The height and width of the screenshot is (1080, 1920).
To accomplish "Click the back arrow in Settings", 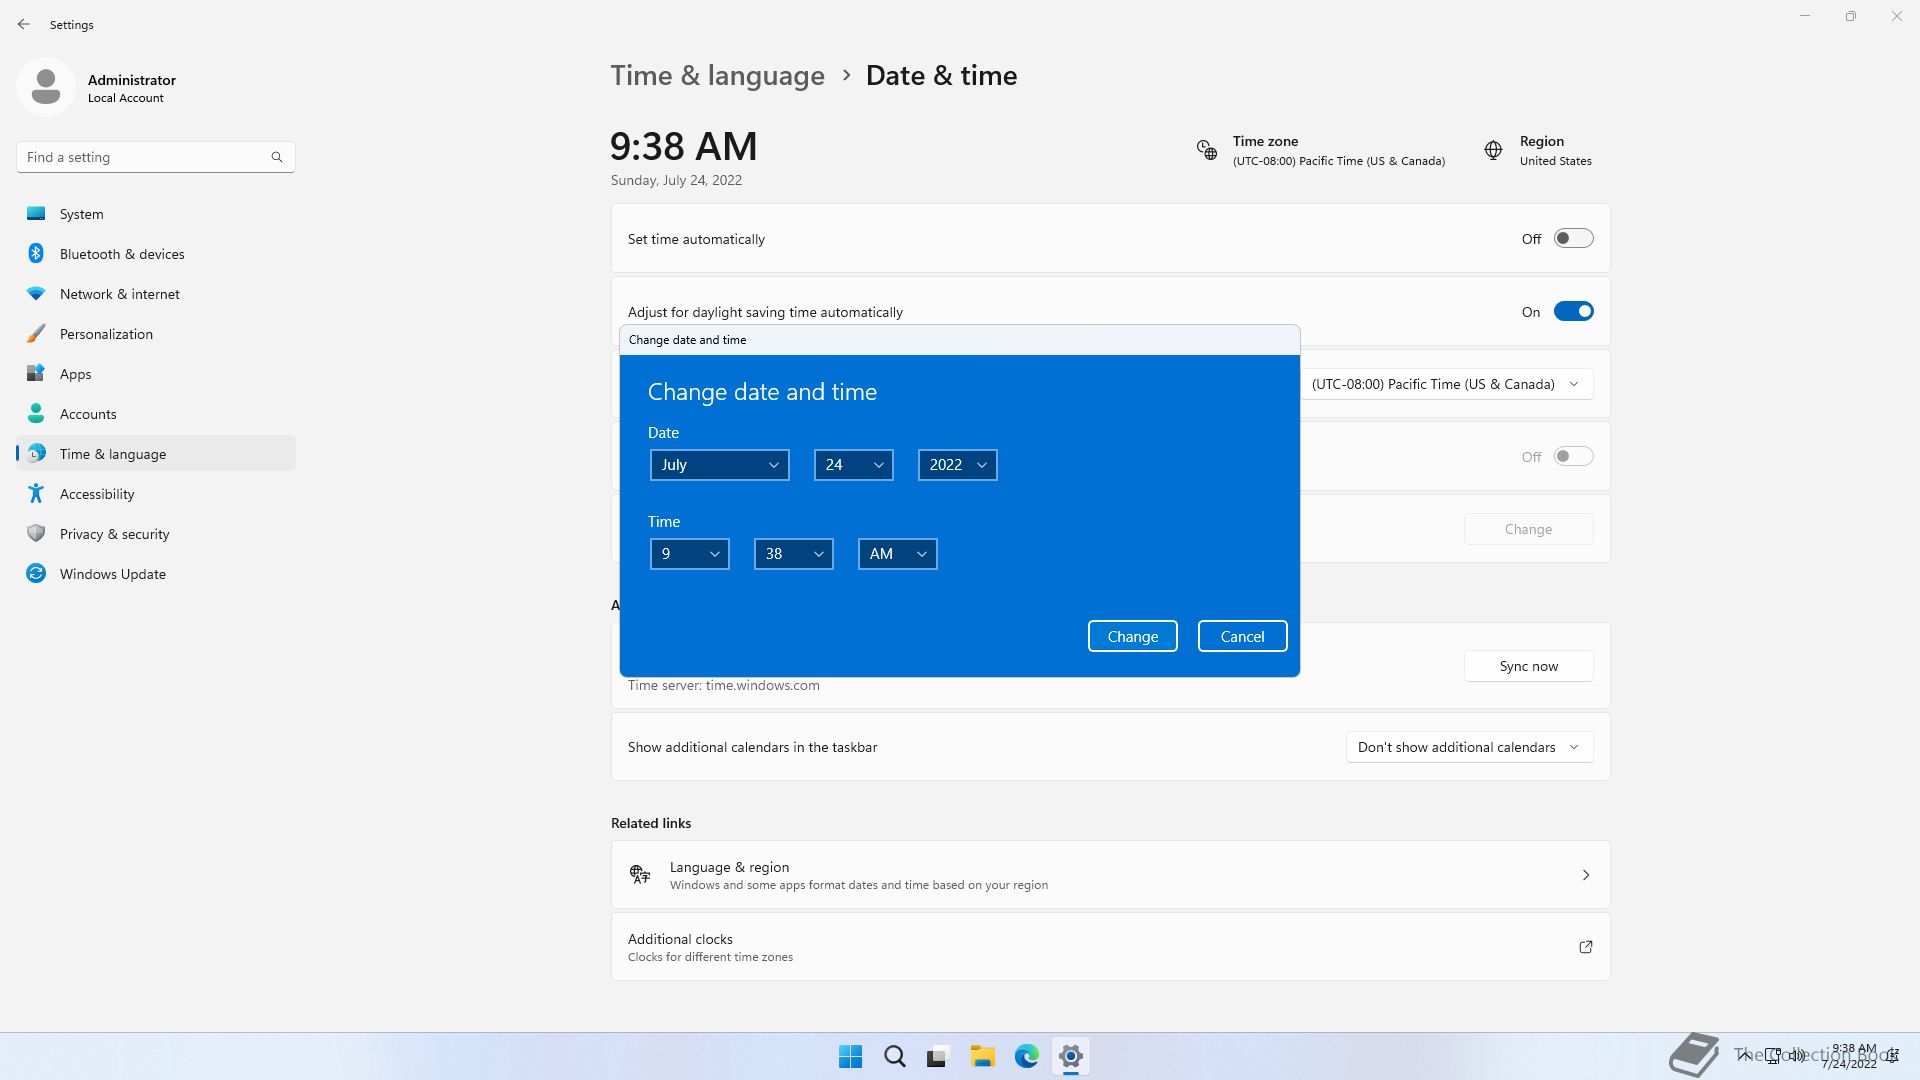I will pos(24,24).
